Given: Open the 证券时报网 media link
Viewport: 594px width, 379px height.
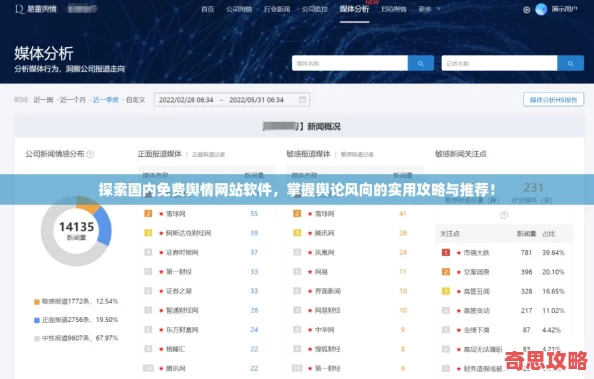Looking at the screenshot, I should 182,252.
